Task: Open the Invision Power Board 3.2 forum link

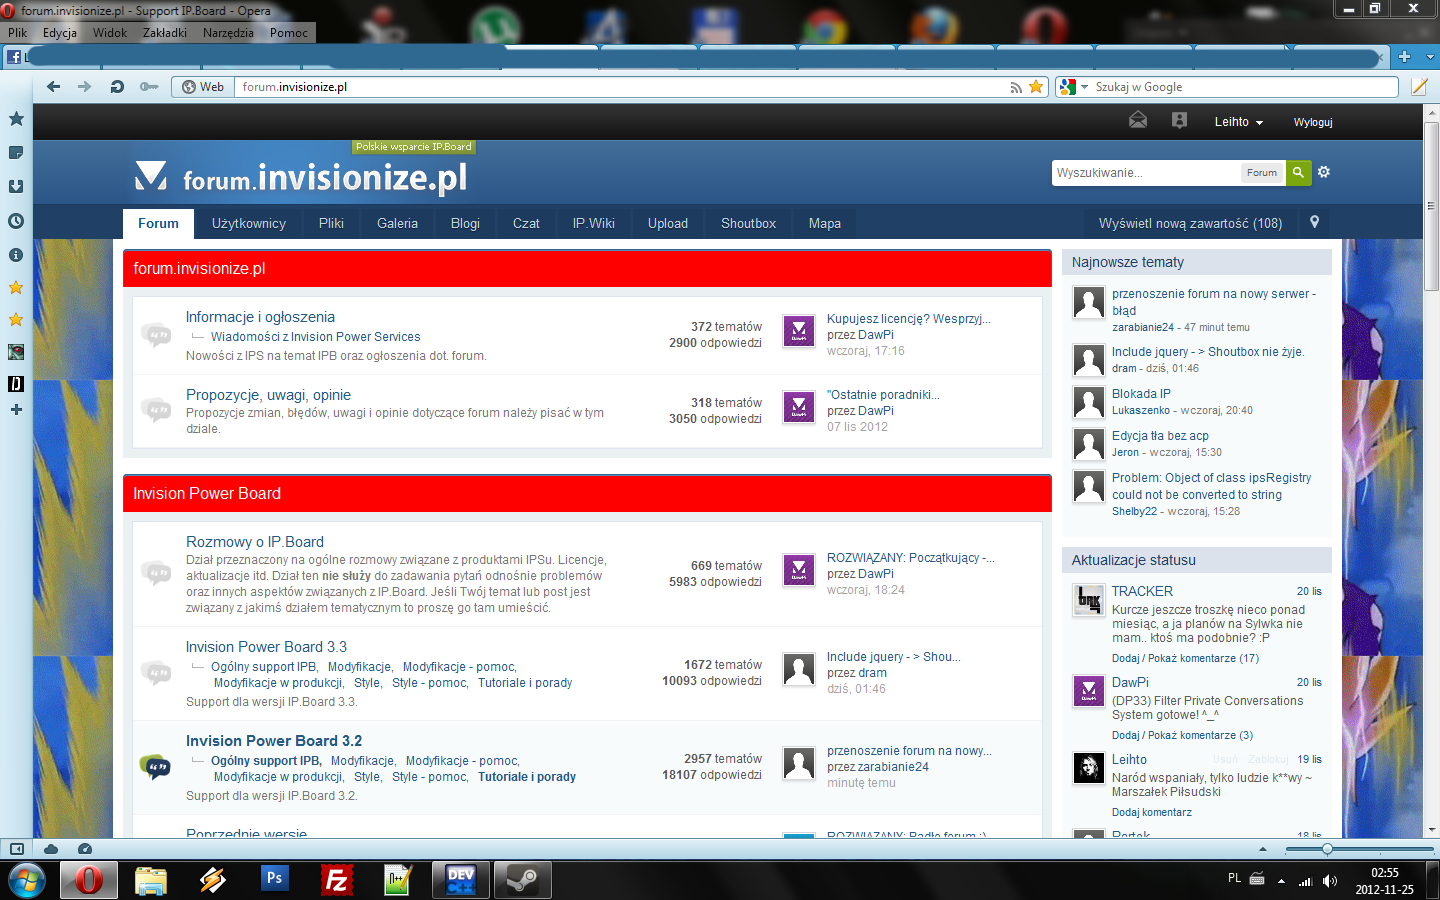Action: (x=274, y=741)
